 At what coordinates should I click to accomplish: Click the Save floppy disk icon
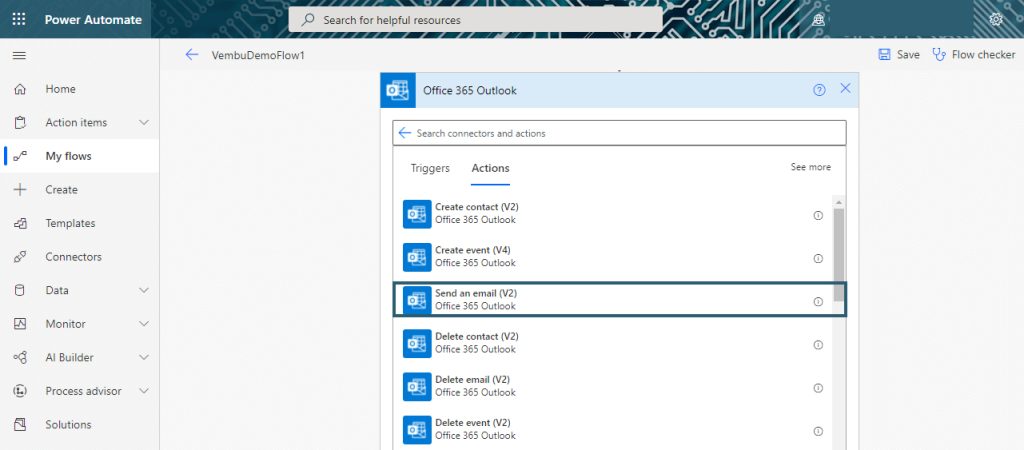884,55
